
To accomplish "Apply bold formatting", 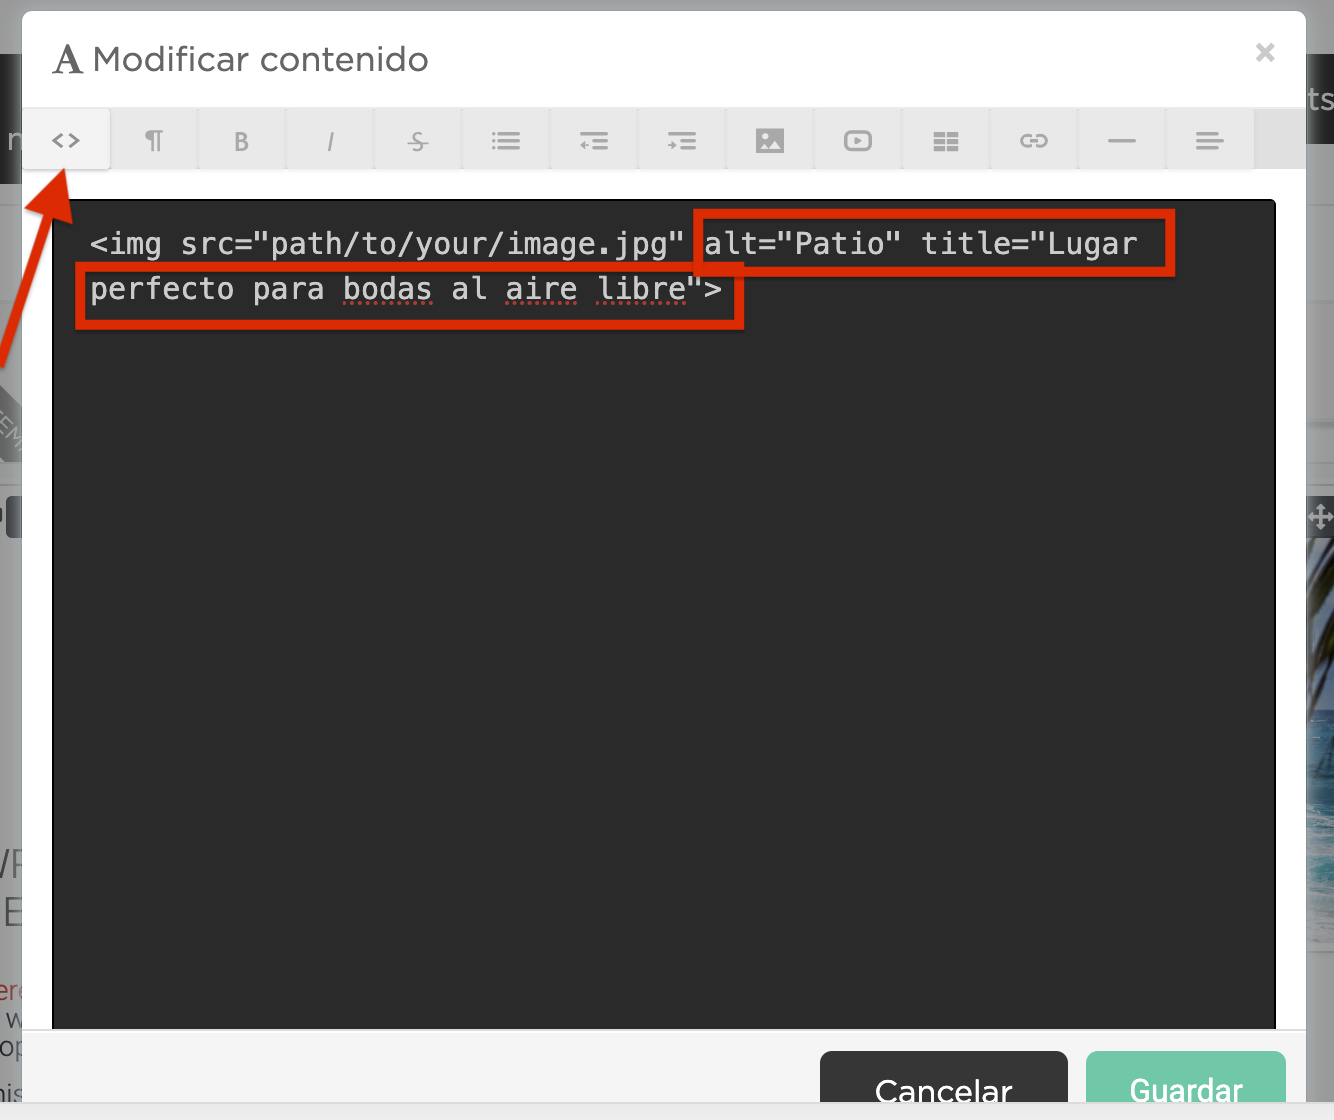I will tap(241, 139).
